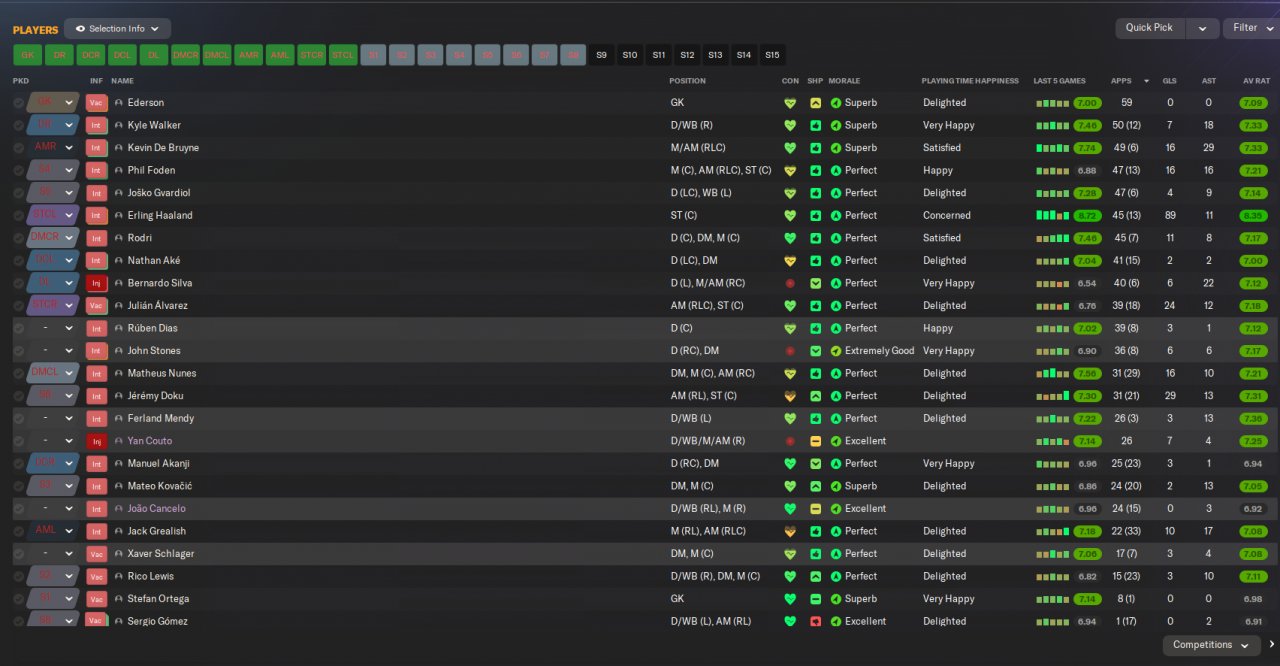Click the Vac badge beside Julián Álvarez
This screenshot has width=1280, height=666.
[x=96, y=306]
